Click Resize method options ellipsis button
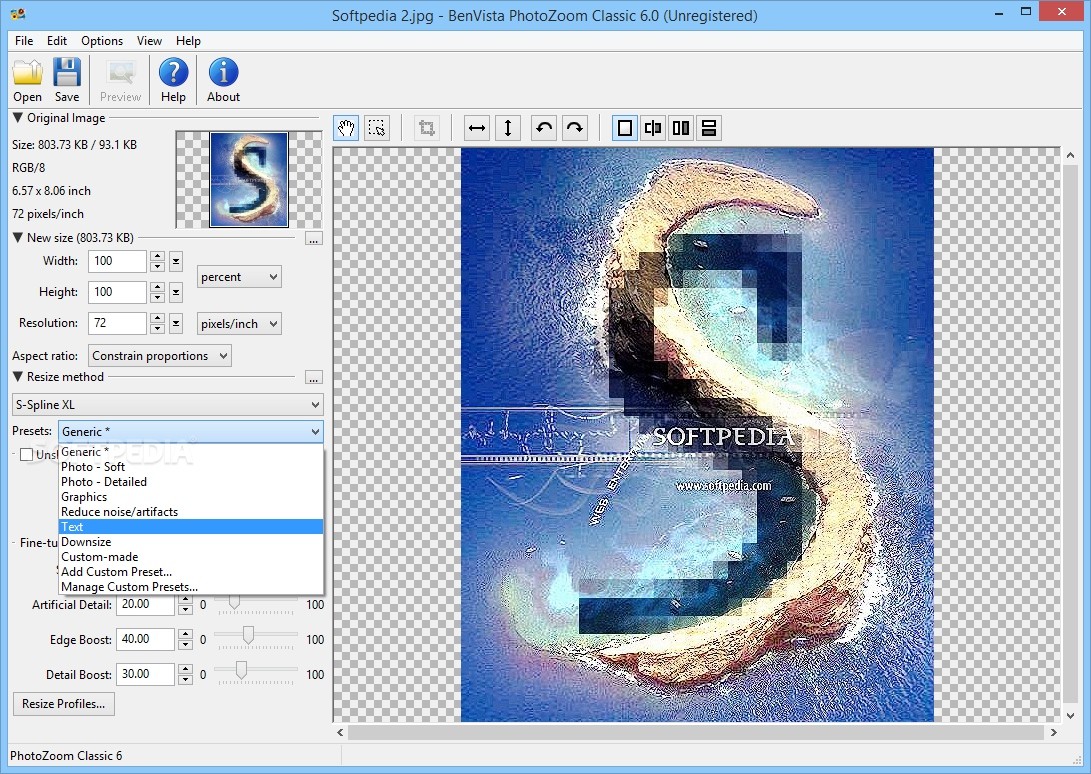This screenshot has height=774, width=1091. click(x=314, y=378)
